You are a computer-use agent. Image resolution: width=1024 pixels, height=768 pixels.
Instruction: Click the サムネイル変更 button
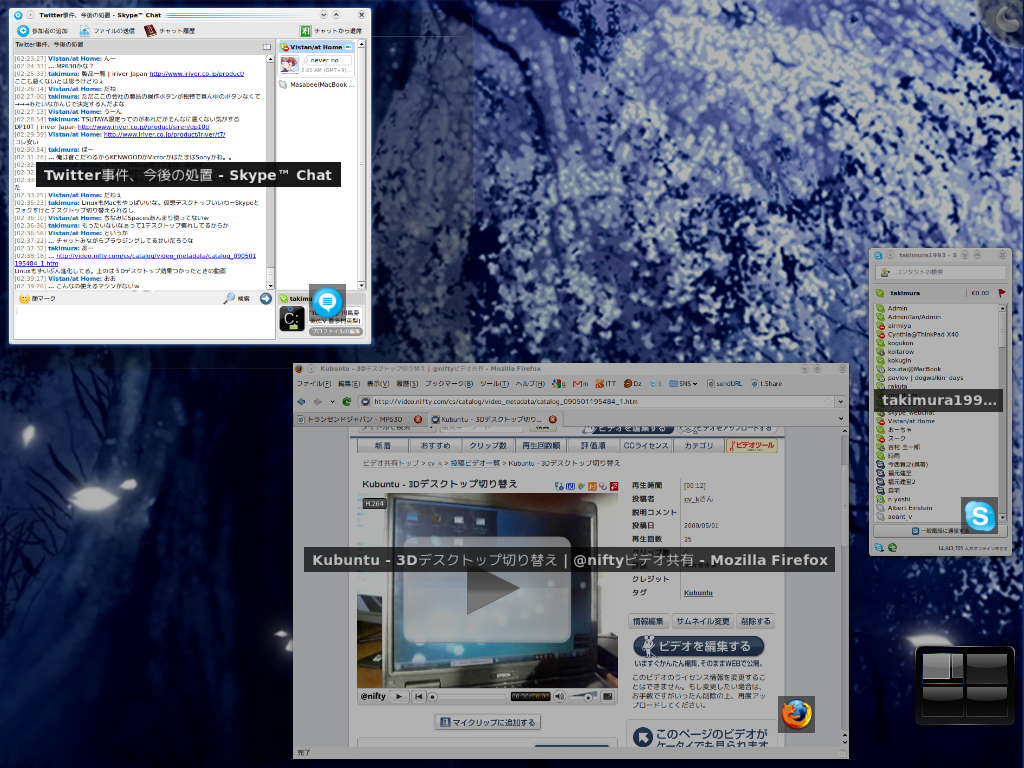click(x=702, y=621)
